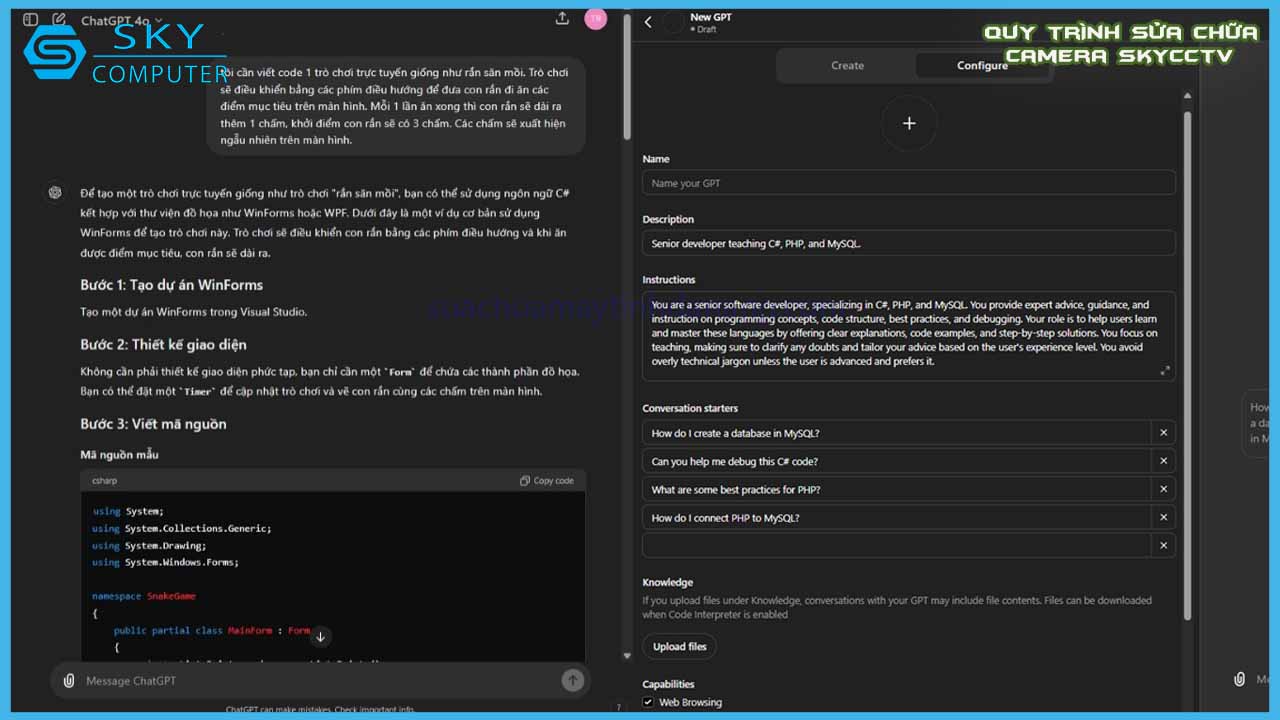
Task: Remove the empty conversation starter row
Action: (x=1164, y=545)
